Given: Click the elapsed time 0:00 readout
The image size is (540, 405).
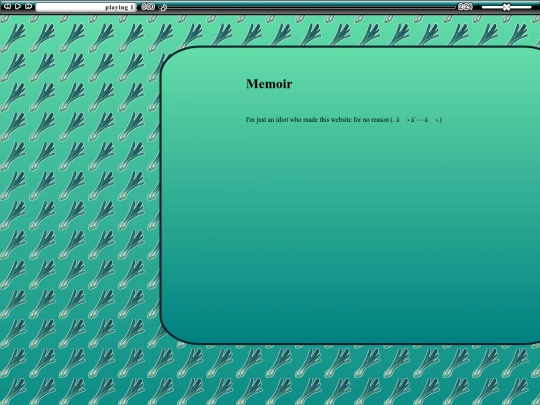Looking at the screenshot, I should 148,7.
